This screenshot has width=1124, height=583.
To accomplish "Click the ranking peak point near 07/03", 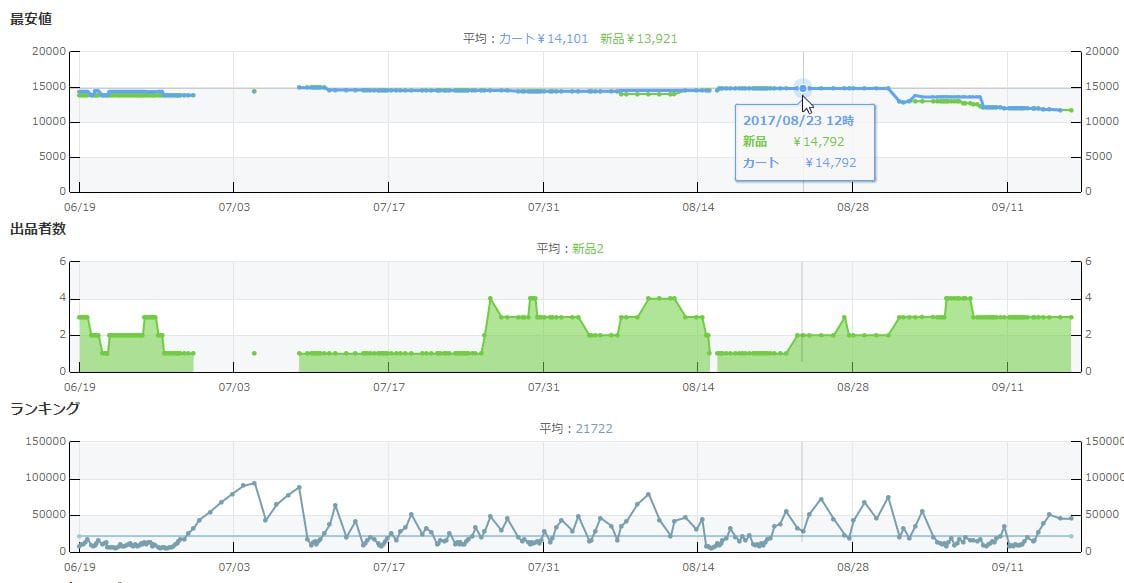I will [x=255, y=483].
